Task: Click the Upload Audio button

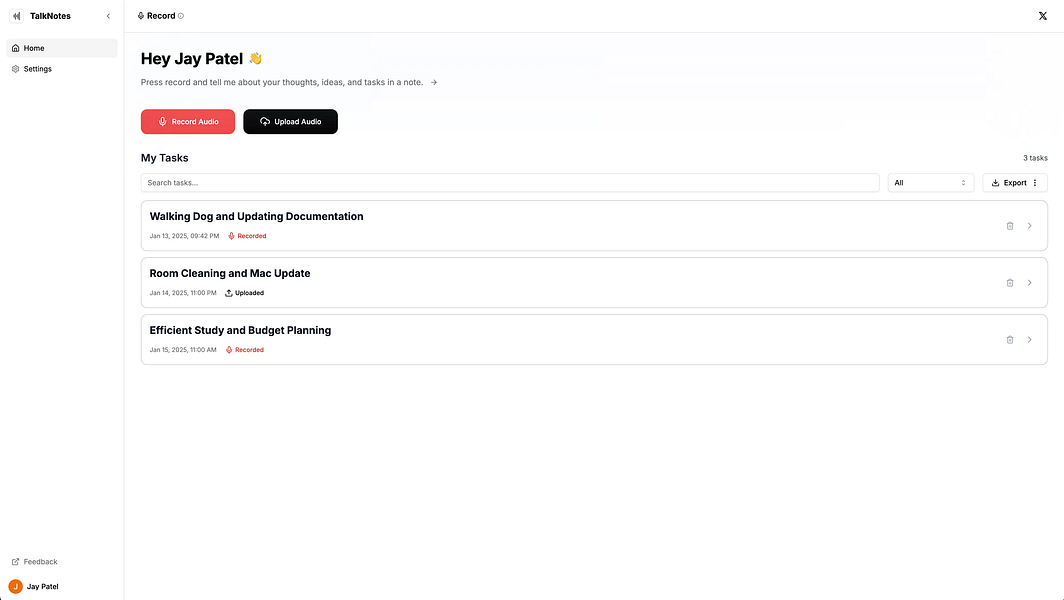Action: point(290,121)
